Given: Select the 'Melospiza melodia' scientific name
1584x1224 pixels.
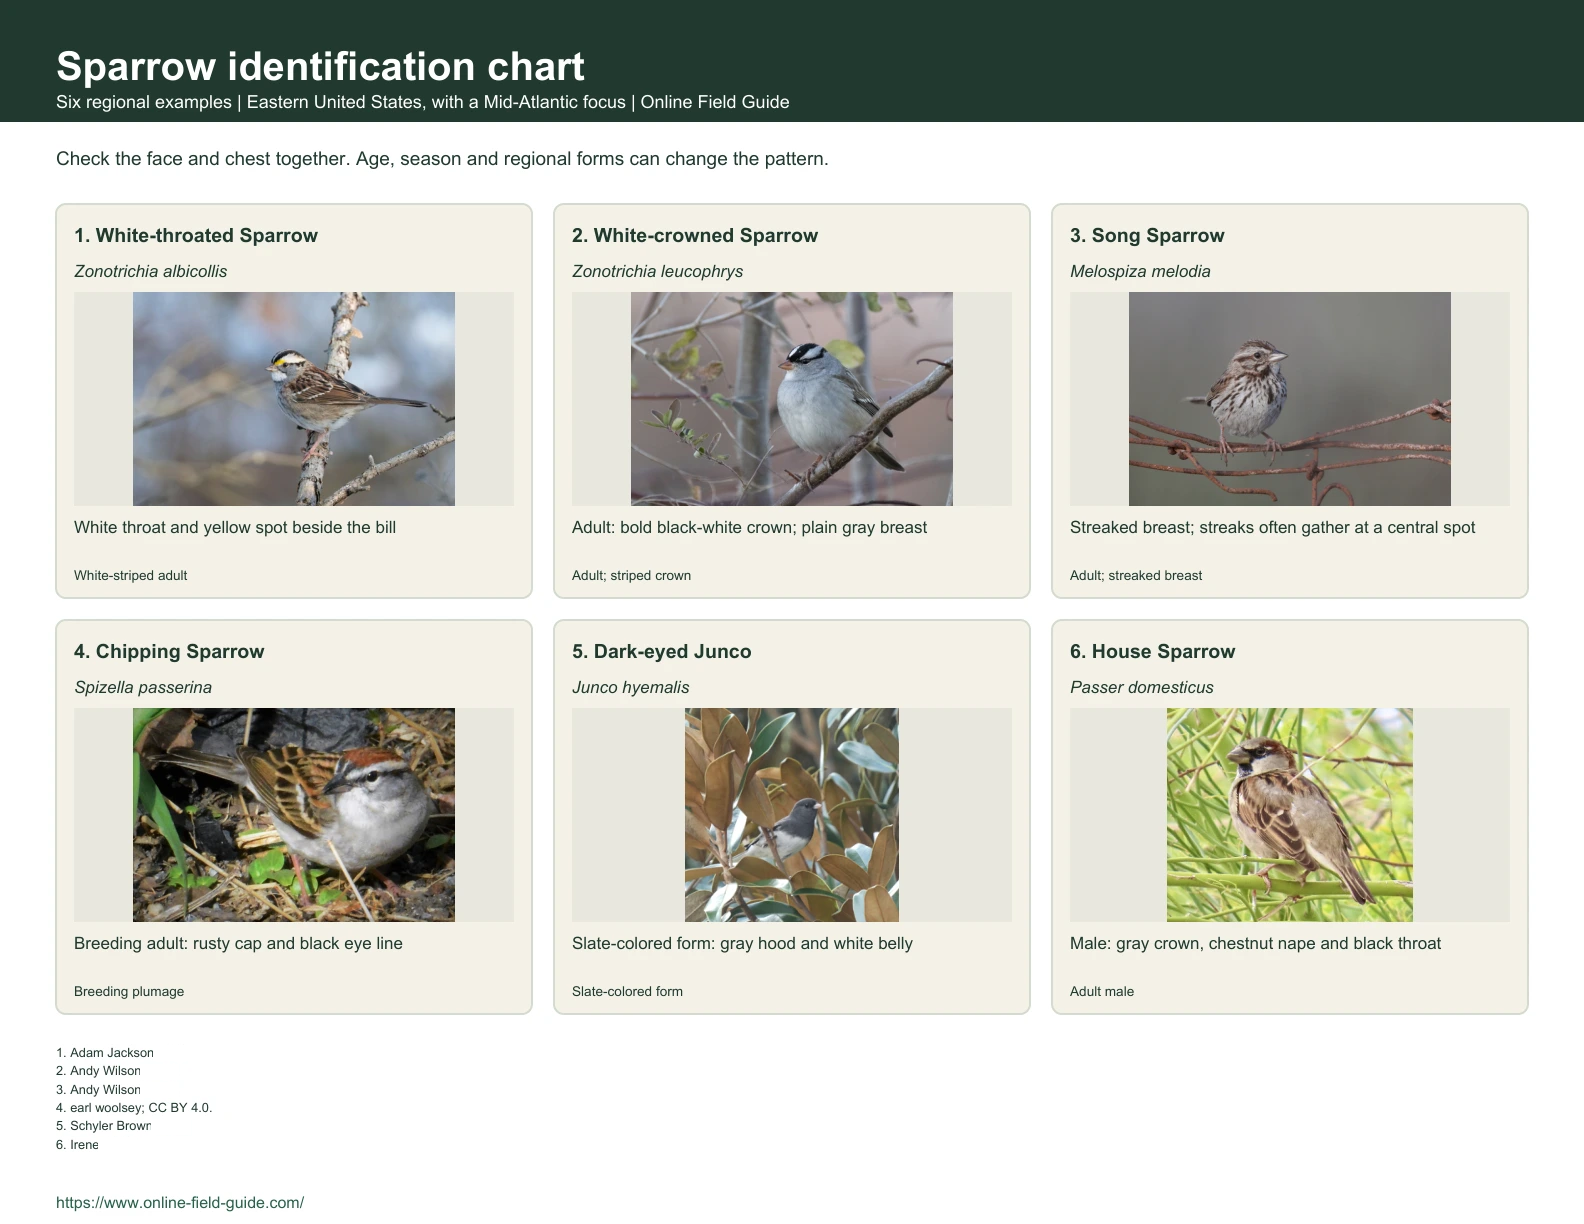Looking at the screenshot, I should [1140, 271].
